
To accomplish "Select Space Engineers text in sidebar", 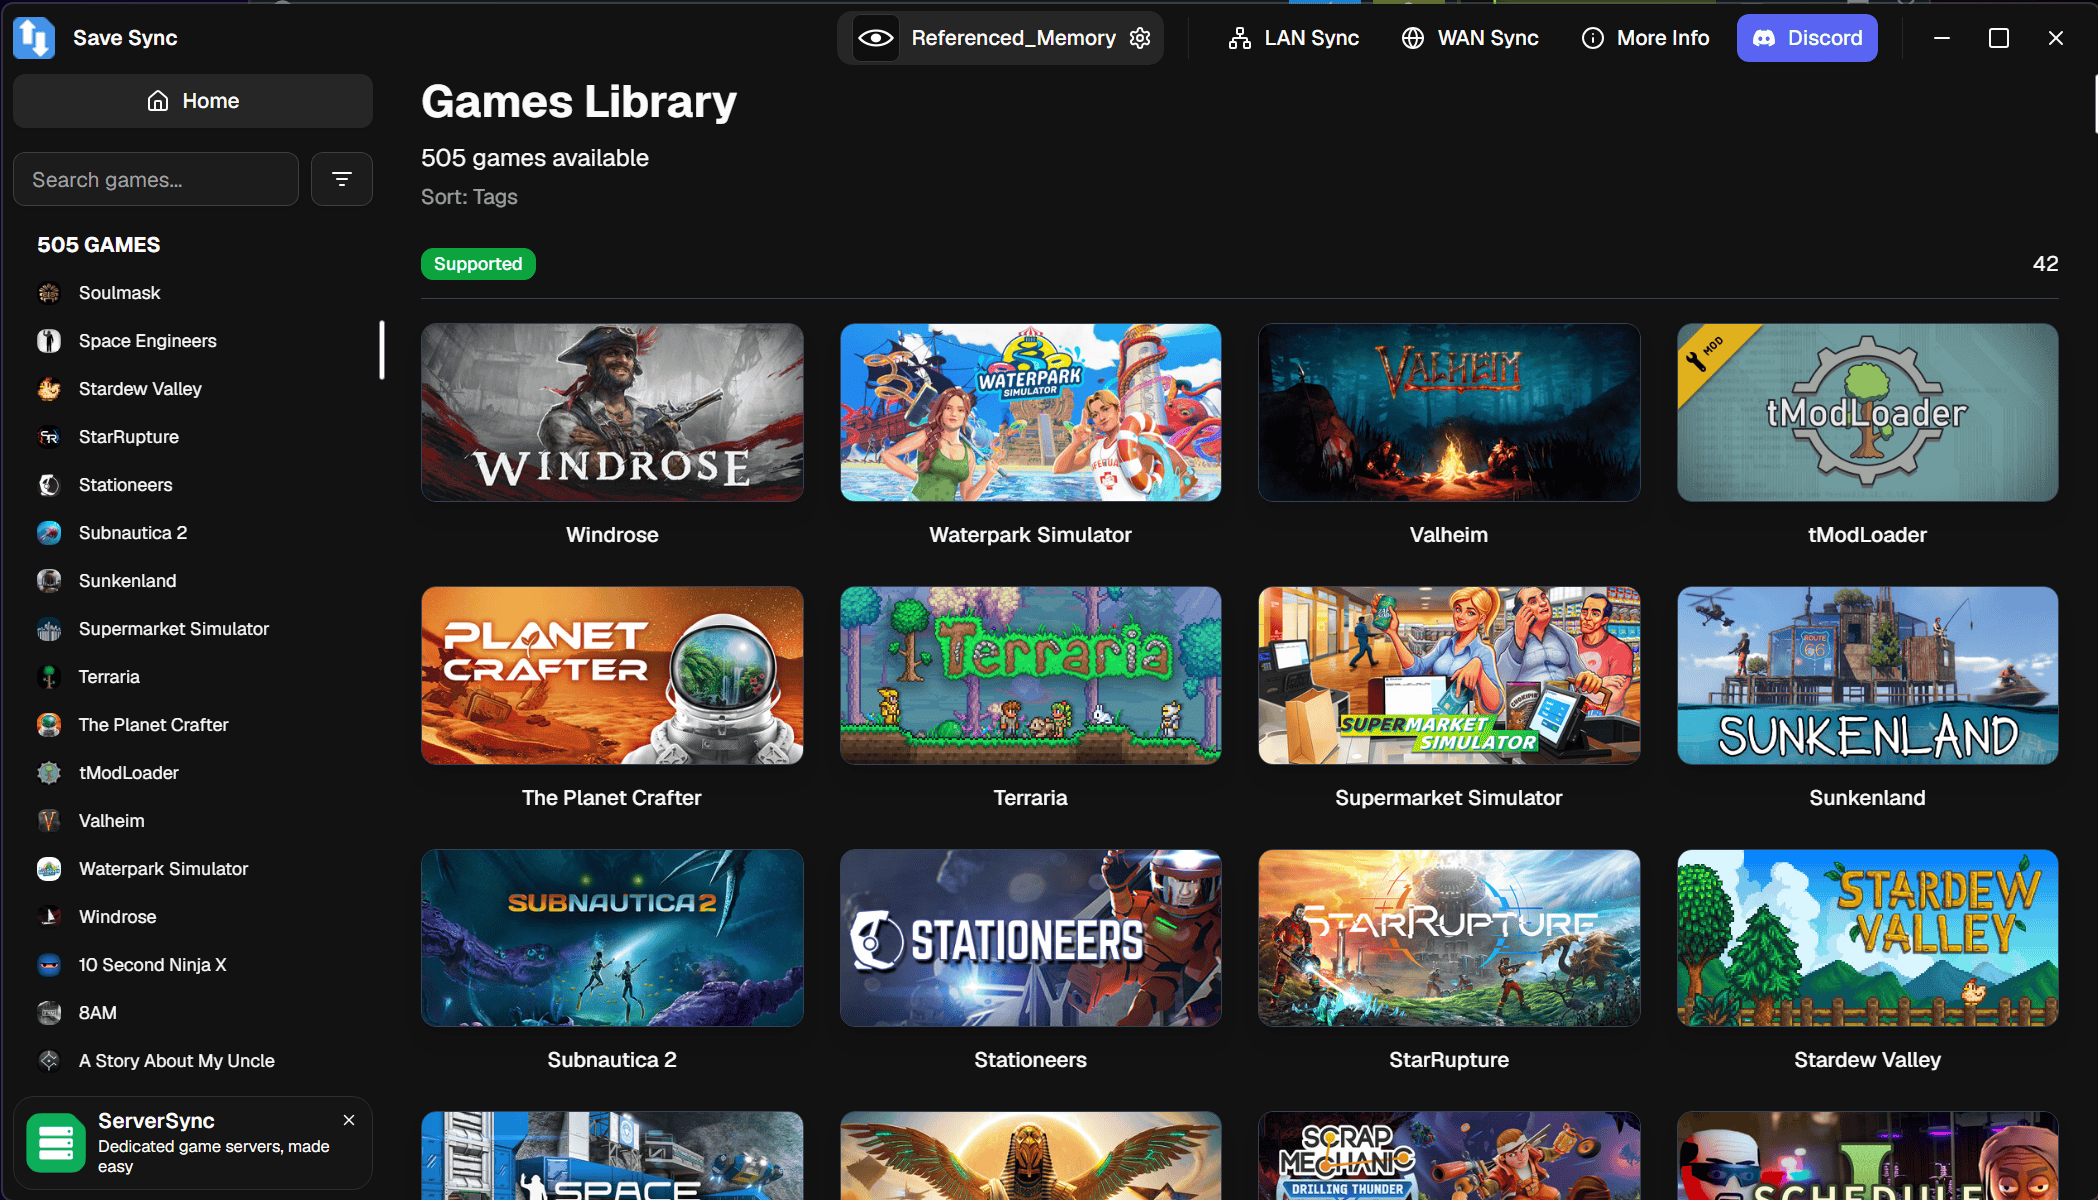I will [148, 341].
